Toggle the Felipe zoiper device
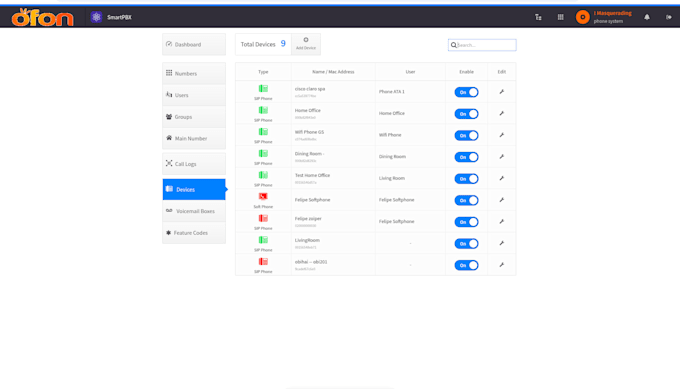The height and width of the screenshot is (389, 680). [x=466, y=222]
